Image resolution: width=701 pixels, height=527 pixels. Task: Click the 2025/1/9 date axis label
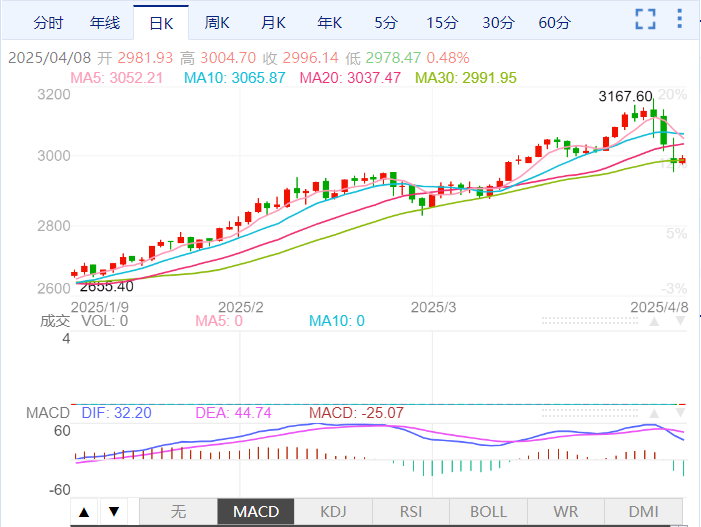(100, 307)
